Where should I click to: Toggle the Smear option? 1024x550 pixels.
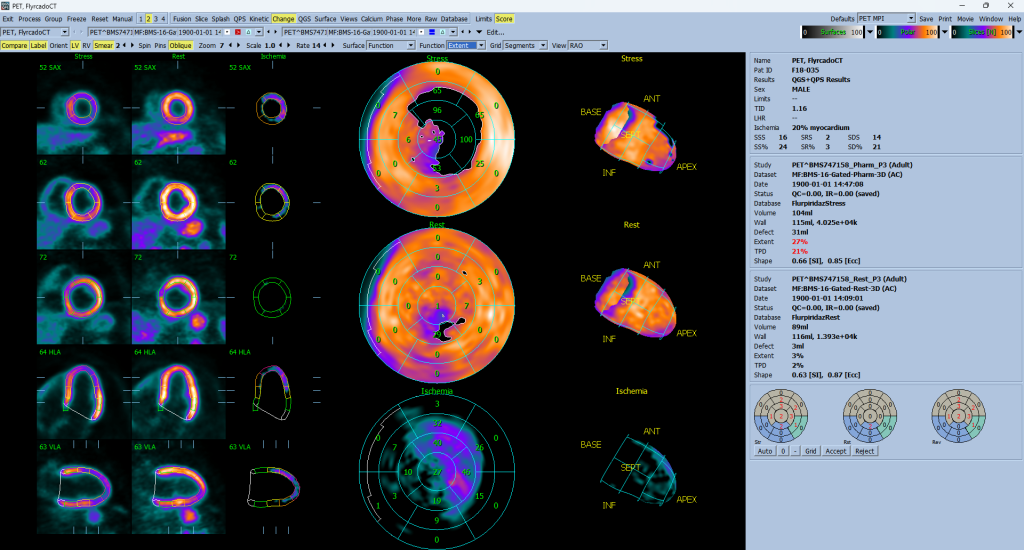103,46
